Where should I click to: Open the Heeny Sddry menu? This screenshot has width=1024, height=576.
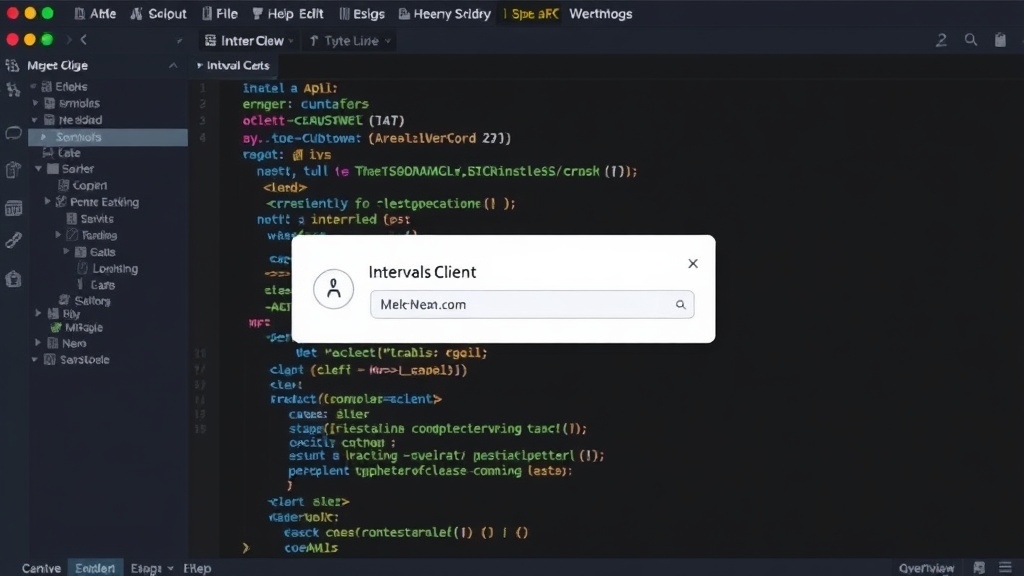click(444, 14)
